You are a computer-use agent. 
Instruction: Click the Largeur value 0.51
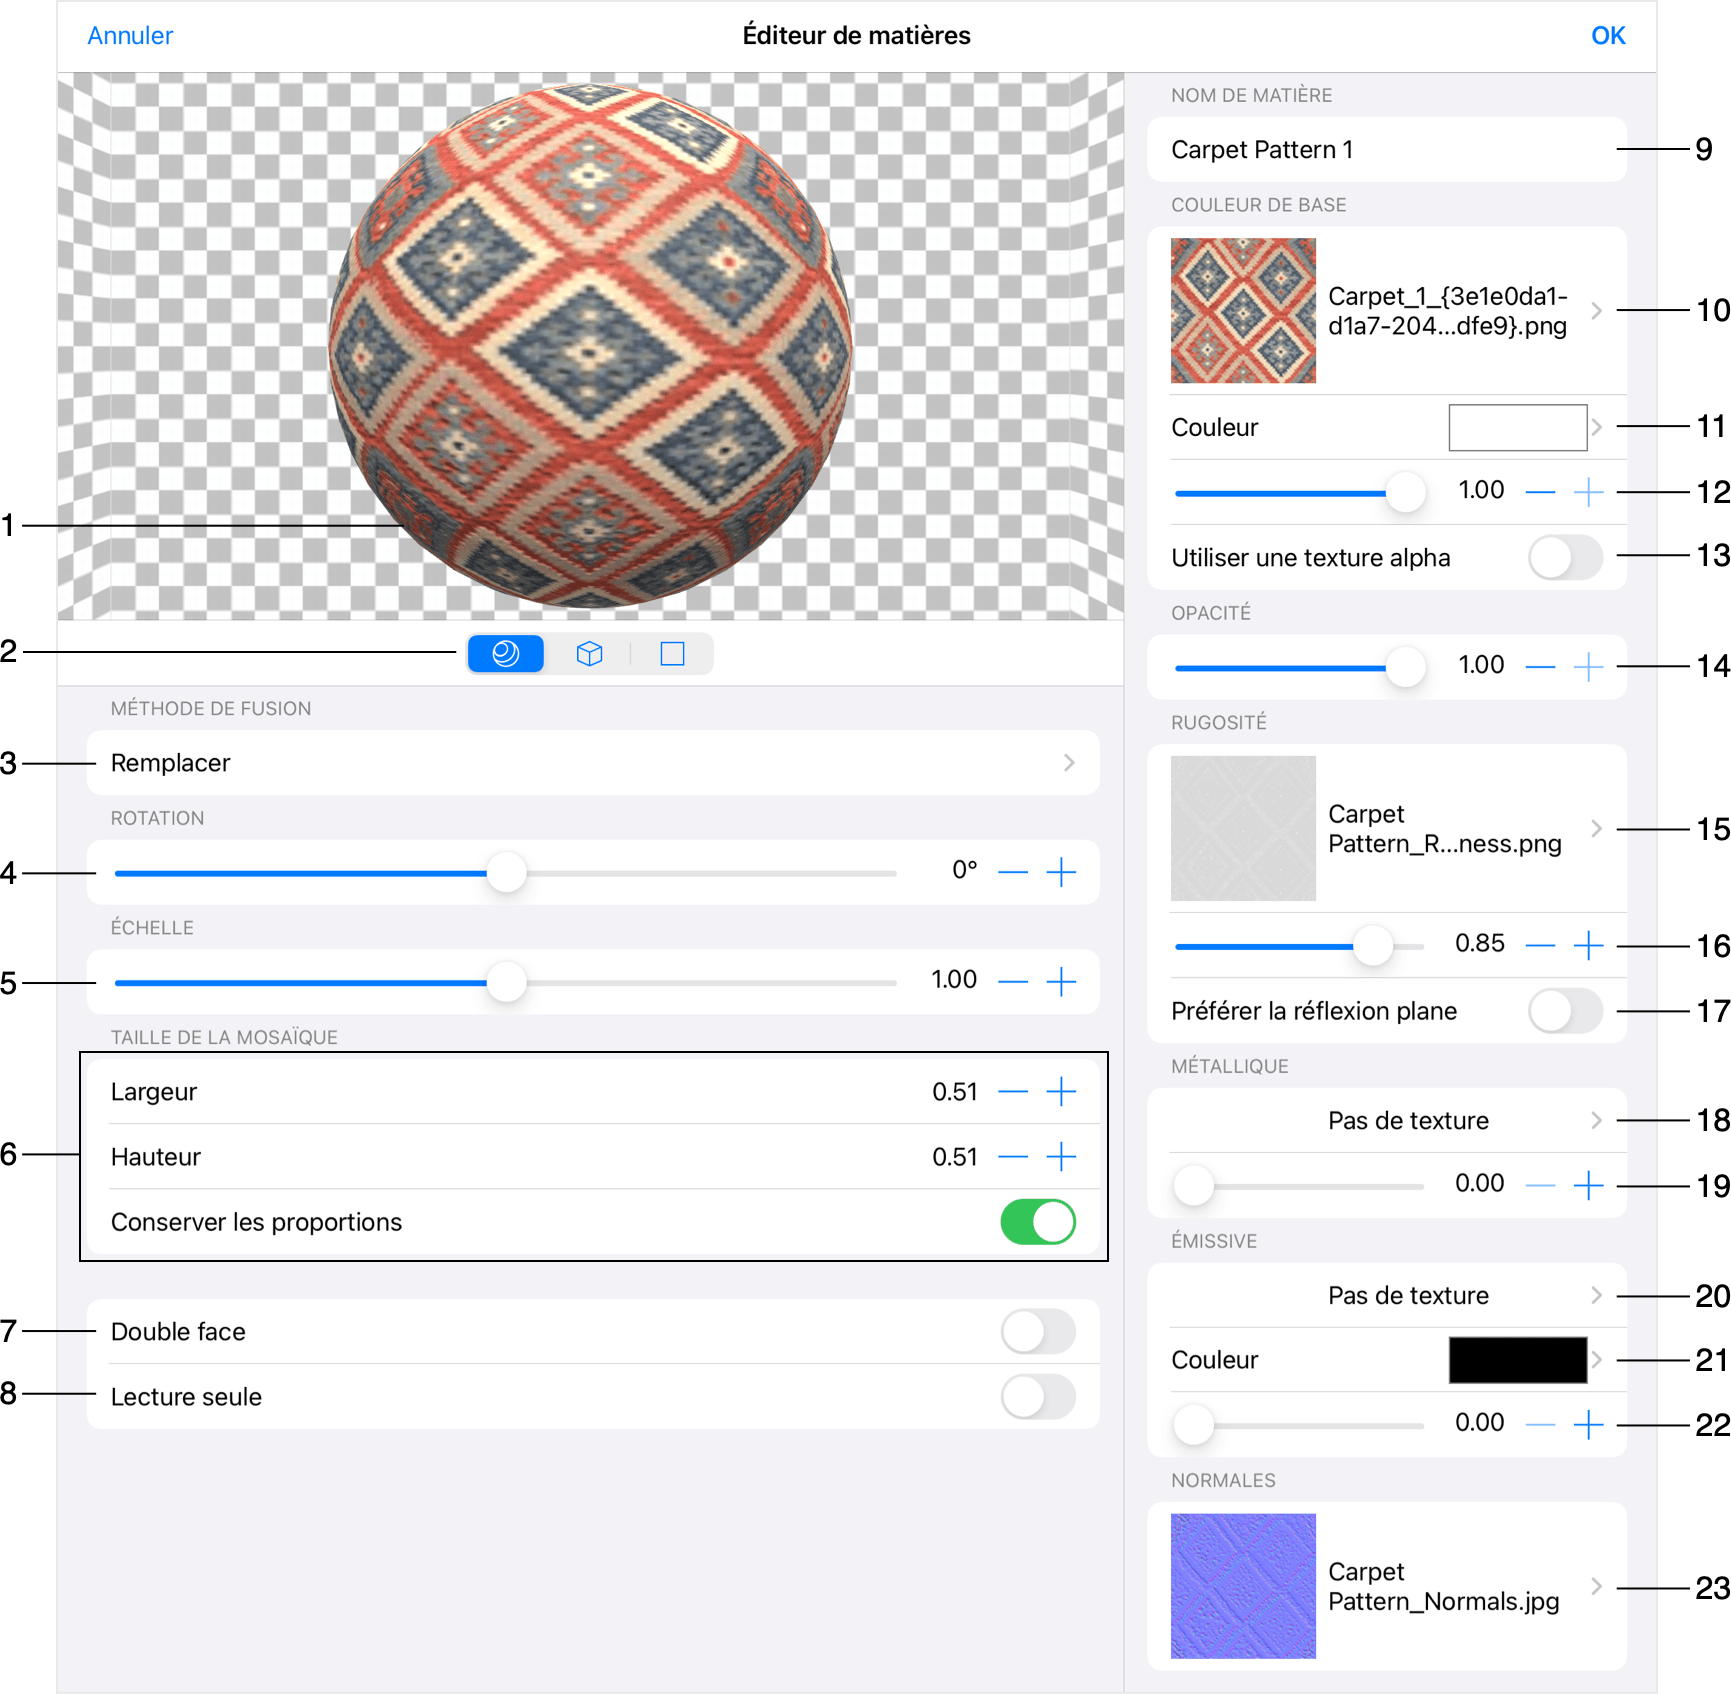955,1092
